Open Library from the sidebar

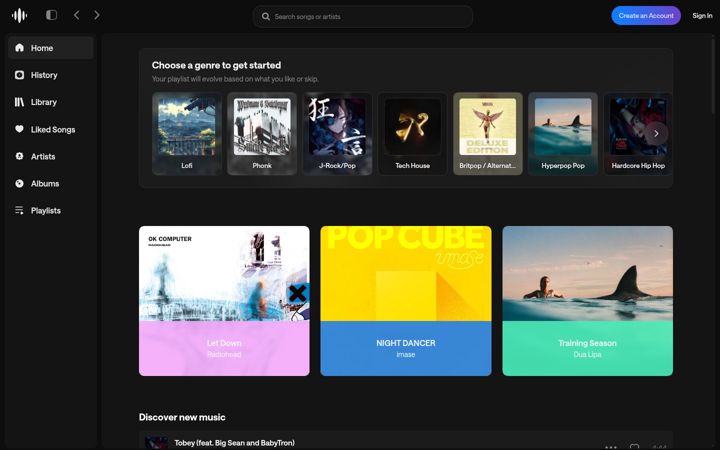click(x=51, y=102)
